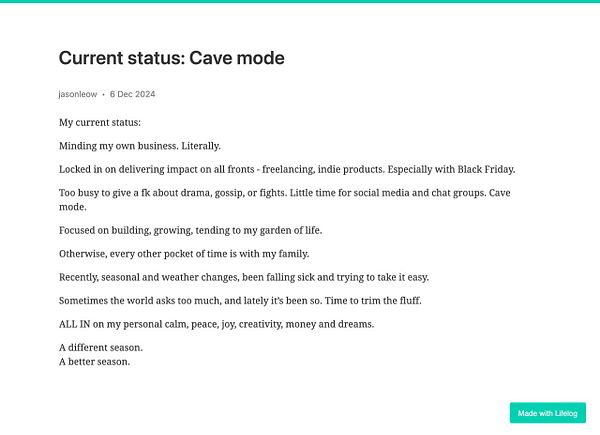Click the word Literally in second paragraph
Viewport: 600px width, 435px height.
tap(201, 146)
